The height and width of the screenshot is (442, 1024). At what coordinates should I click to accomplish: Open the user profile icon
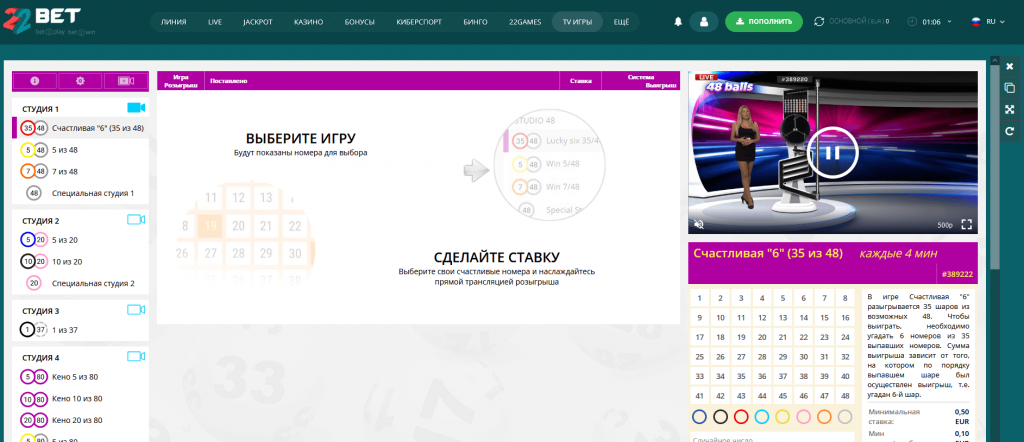703,21
